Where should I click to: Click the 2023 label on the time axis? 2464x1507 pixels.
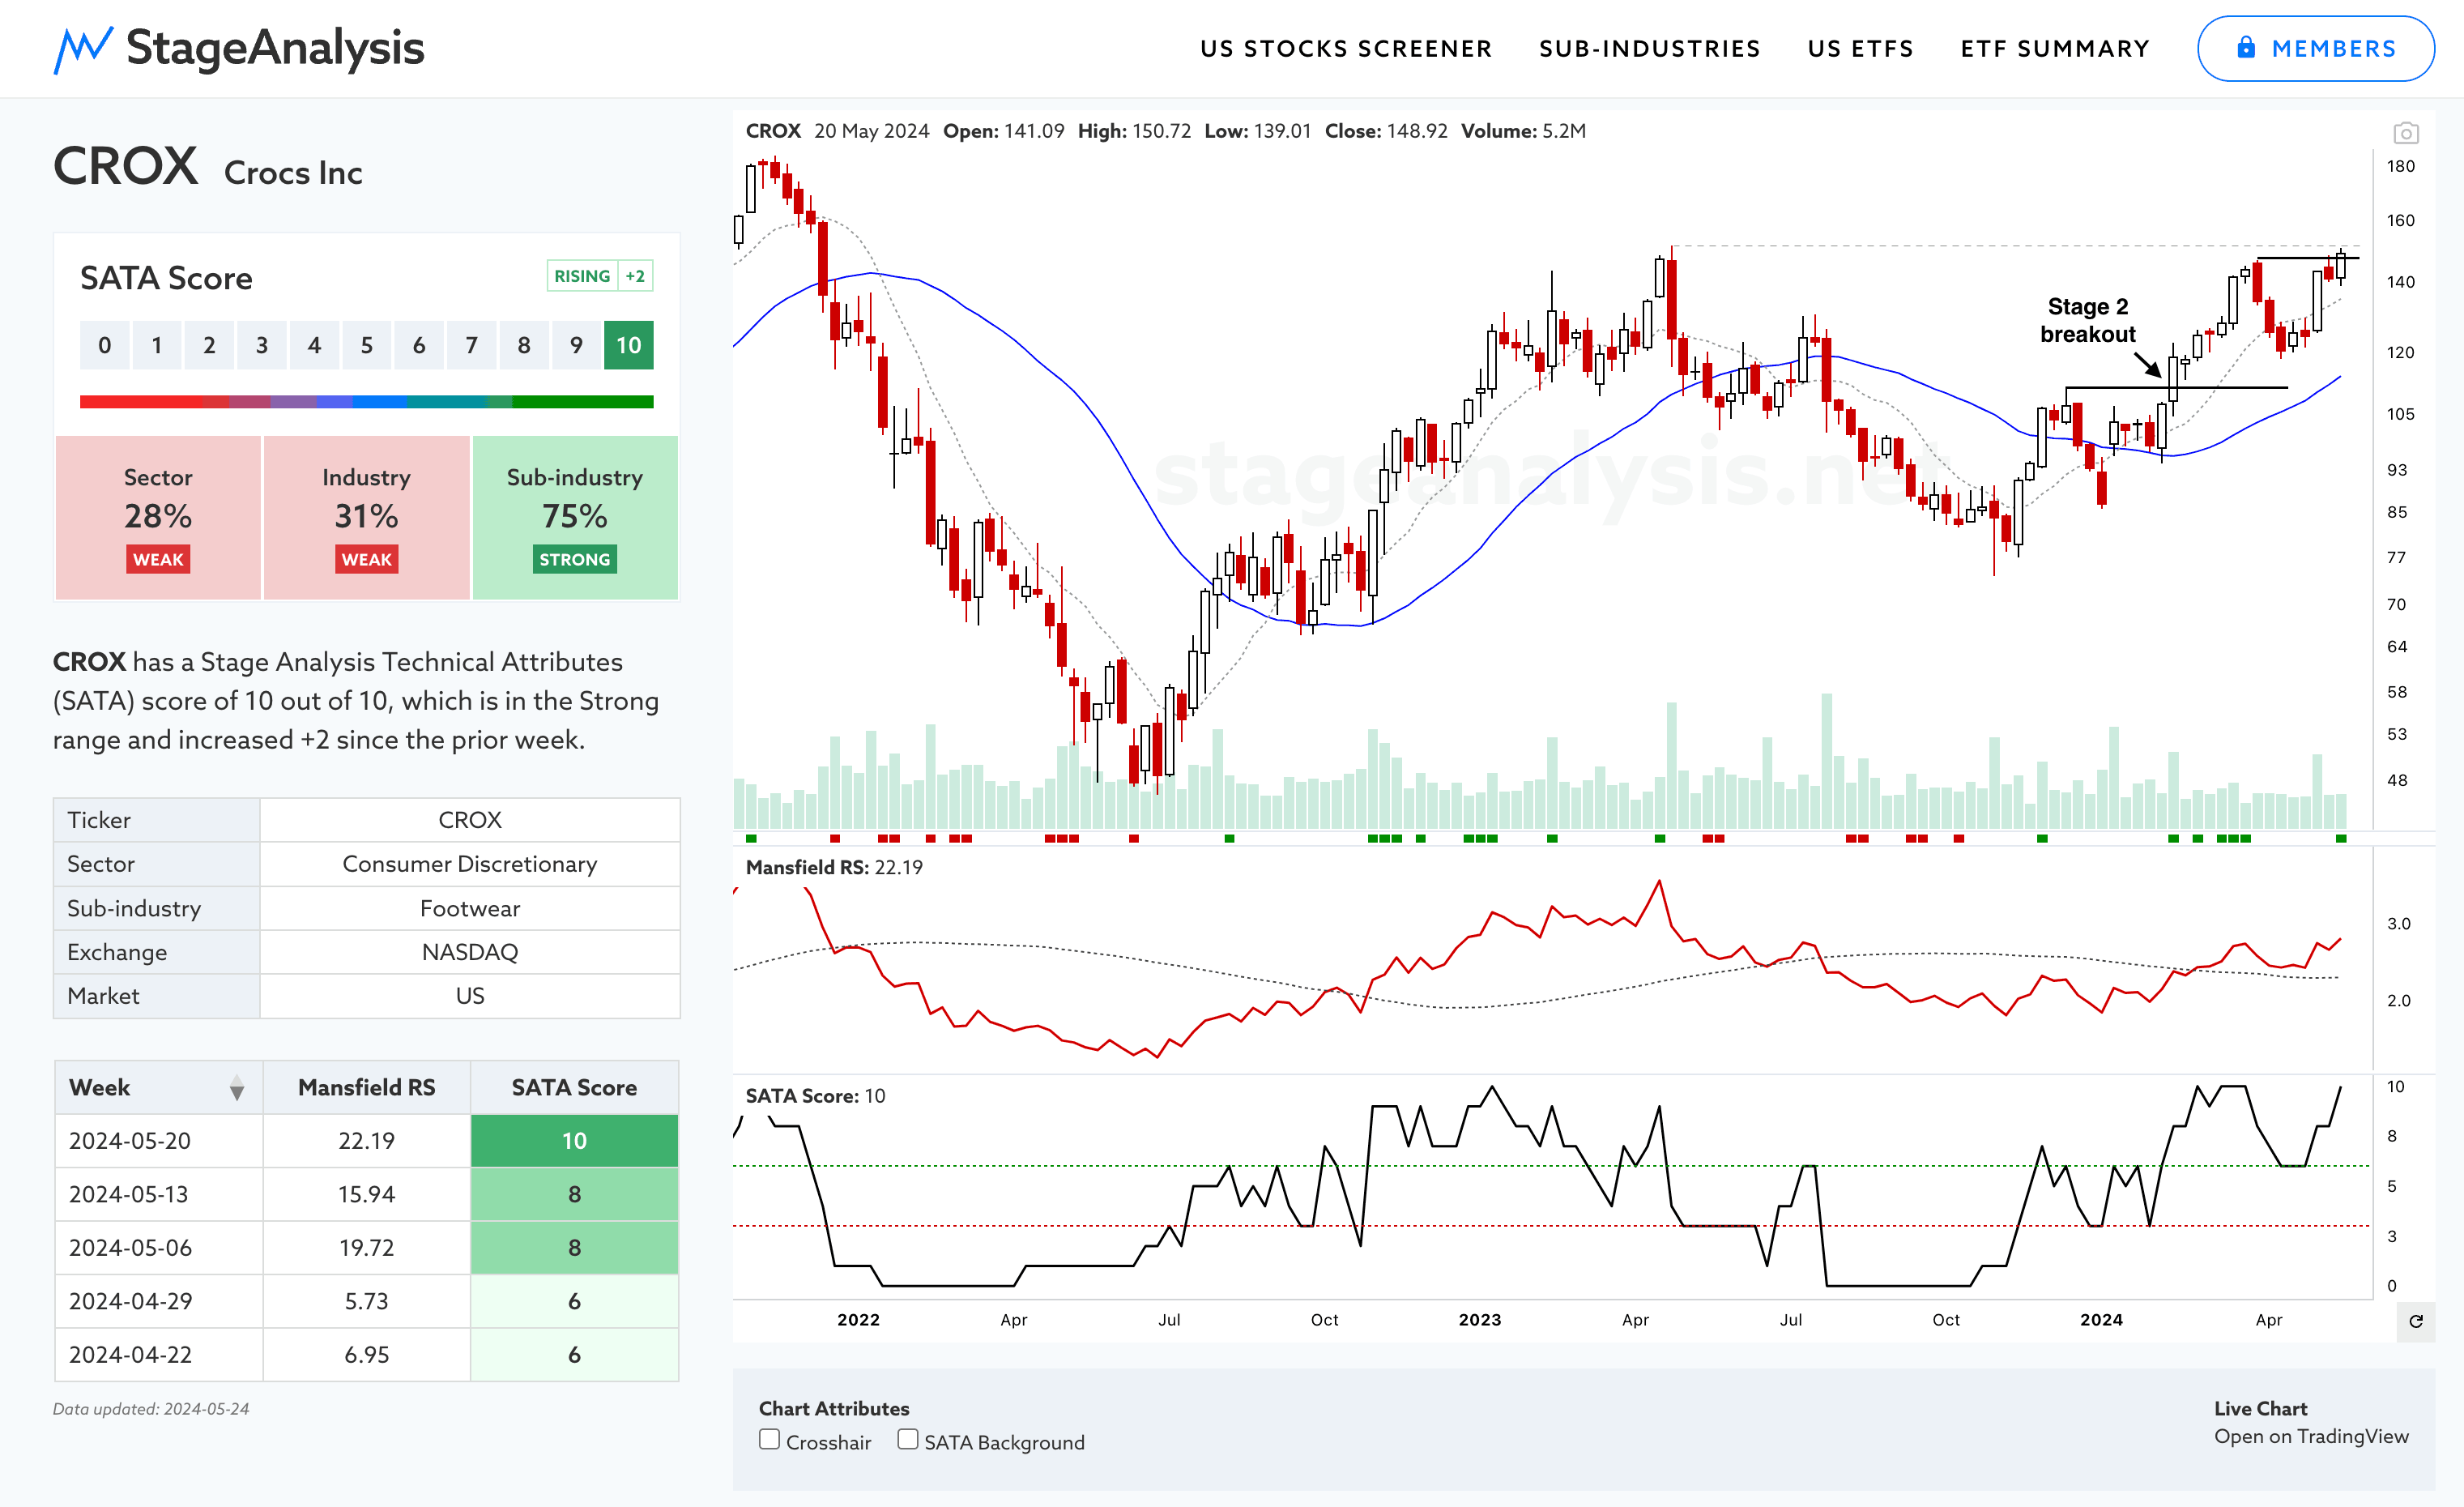(x=1480, y=1320)
